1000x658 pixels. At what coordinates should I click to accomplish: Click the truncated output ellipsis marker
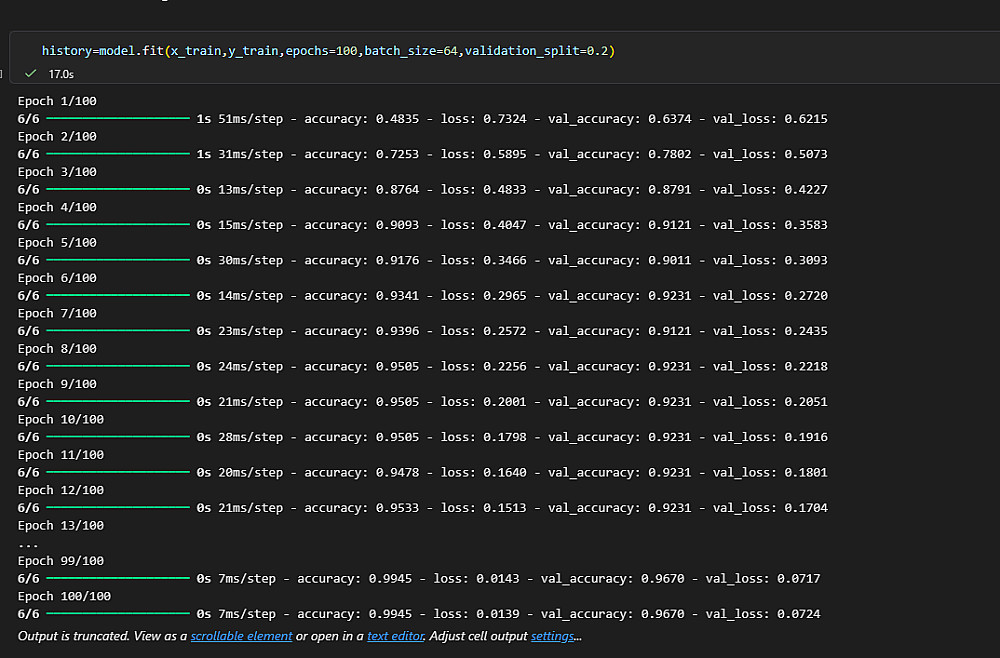[x=28, y=545]
